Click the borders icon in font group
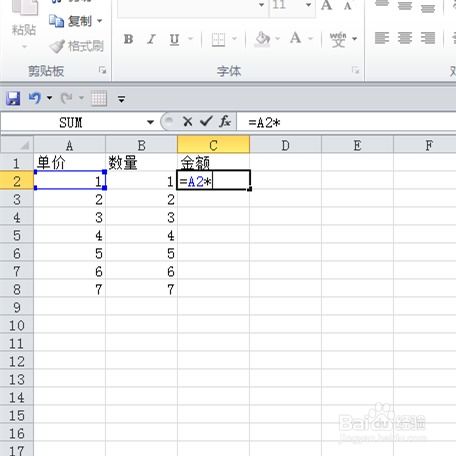Viewport: 456px width, 456px height. click(218, 39)
